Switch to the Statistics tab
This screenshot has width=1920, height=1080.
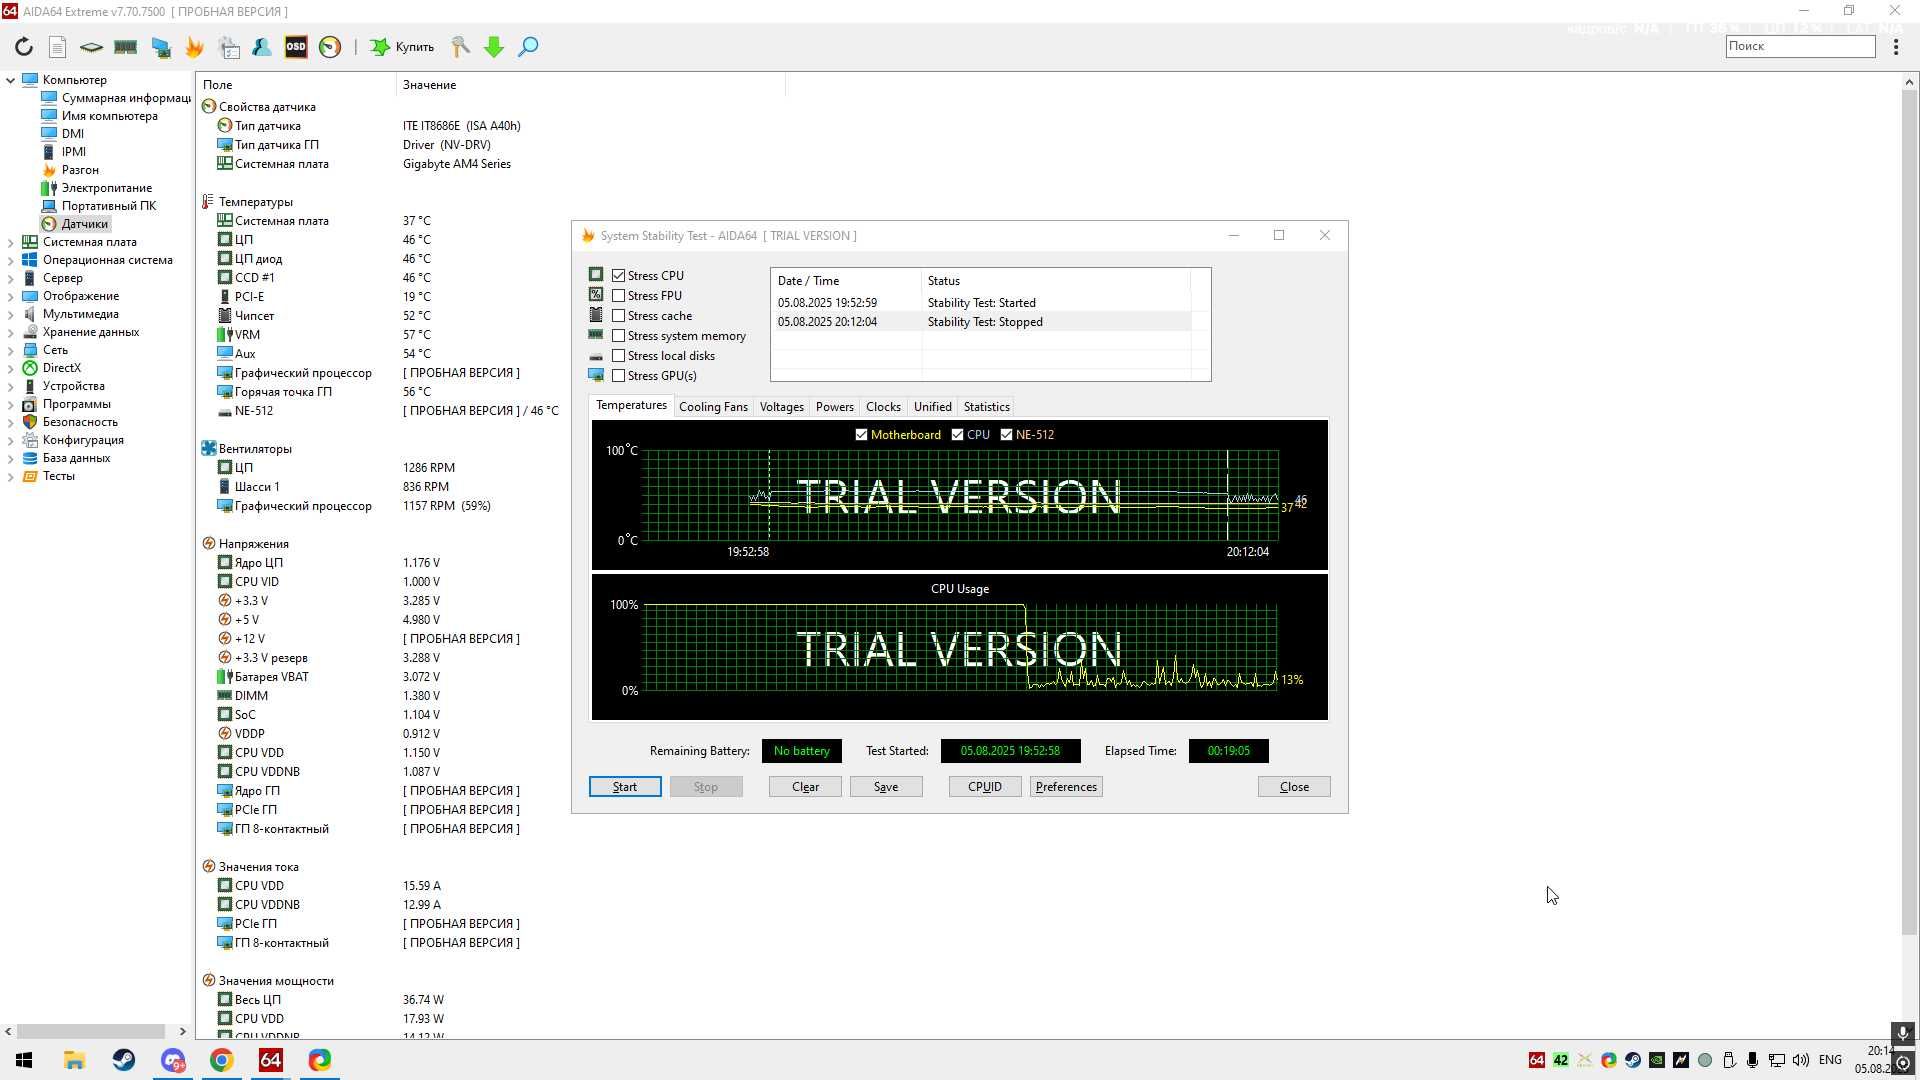986,407
